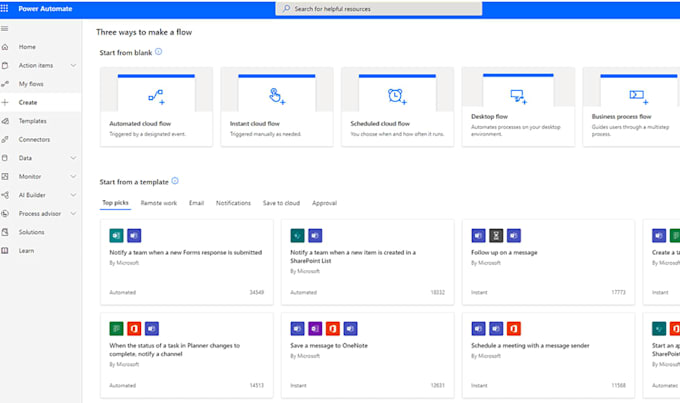The height and width of the screenshot is (403, 680).
Task: Expand the Process advisor chevron
Action: (73, 213)
